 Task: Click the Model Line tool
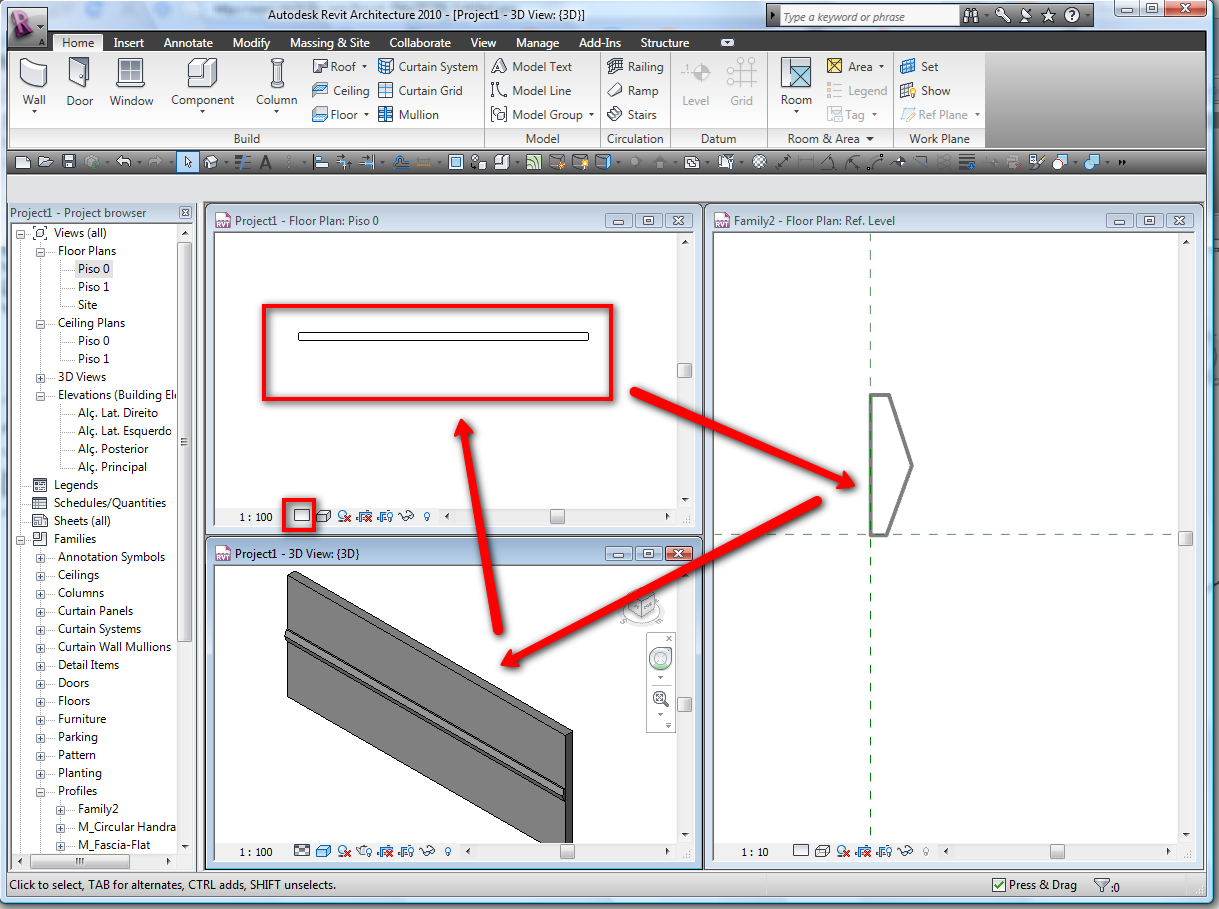click(x=531, y=90)
